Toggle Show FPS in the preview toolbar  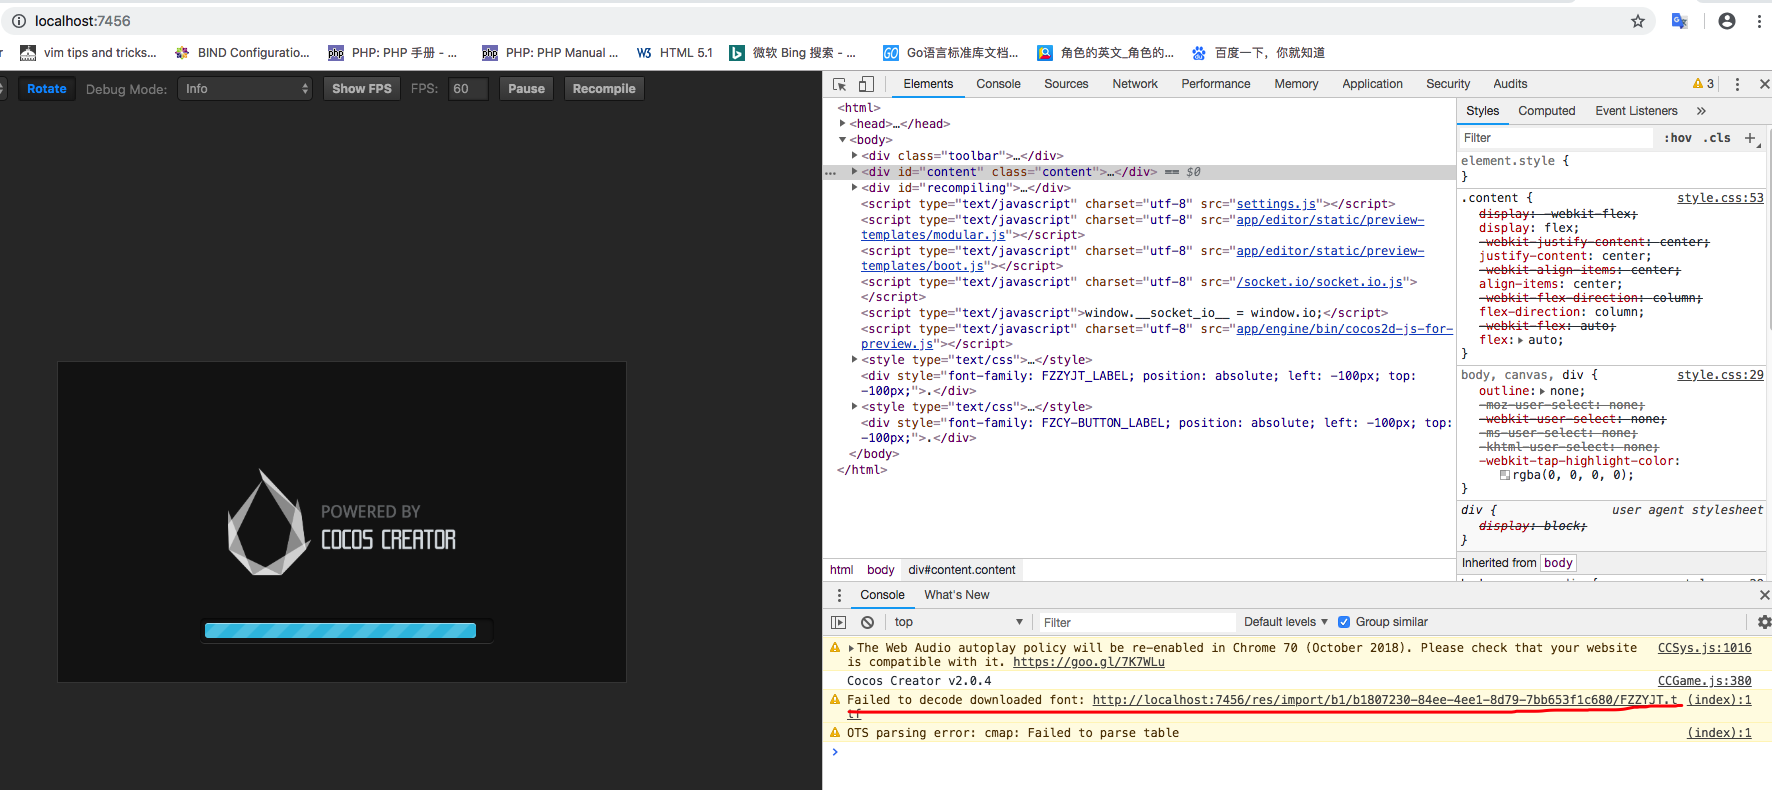coord(362,89)
